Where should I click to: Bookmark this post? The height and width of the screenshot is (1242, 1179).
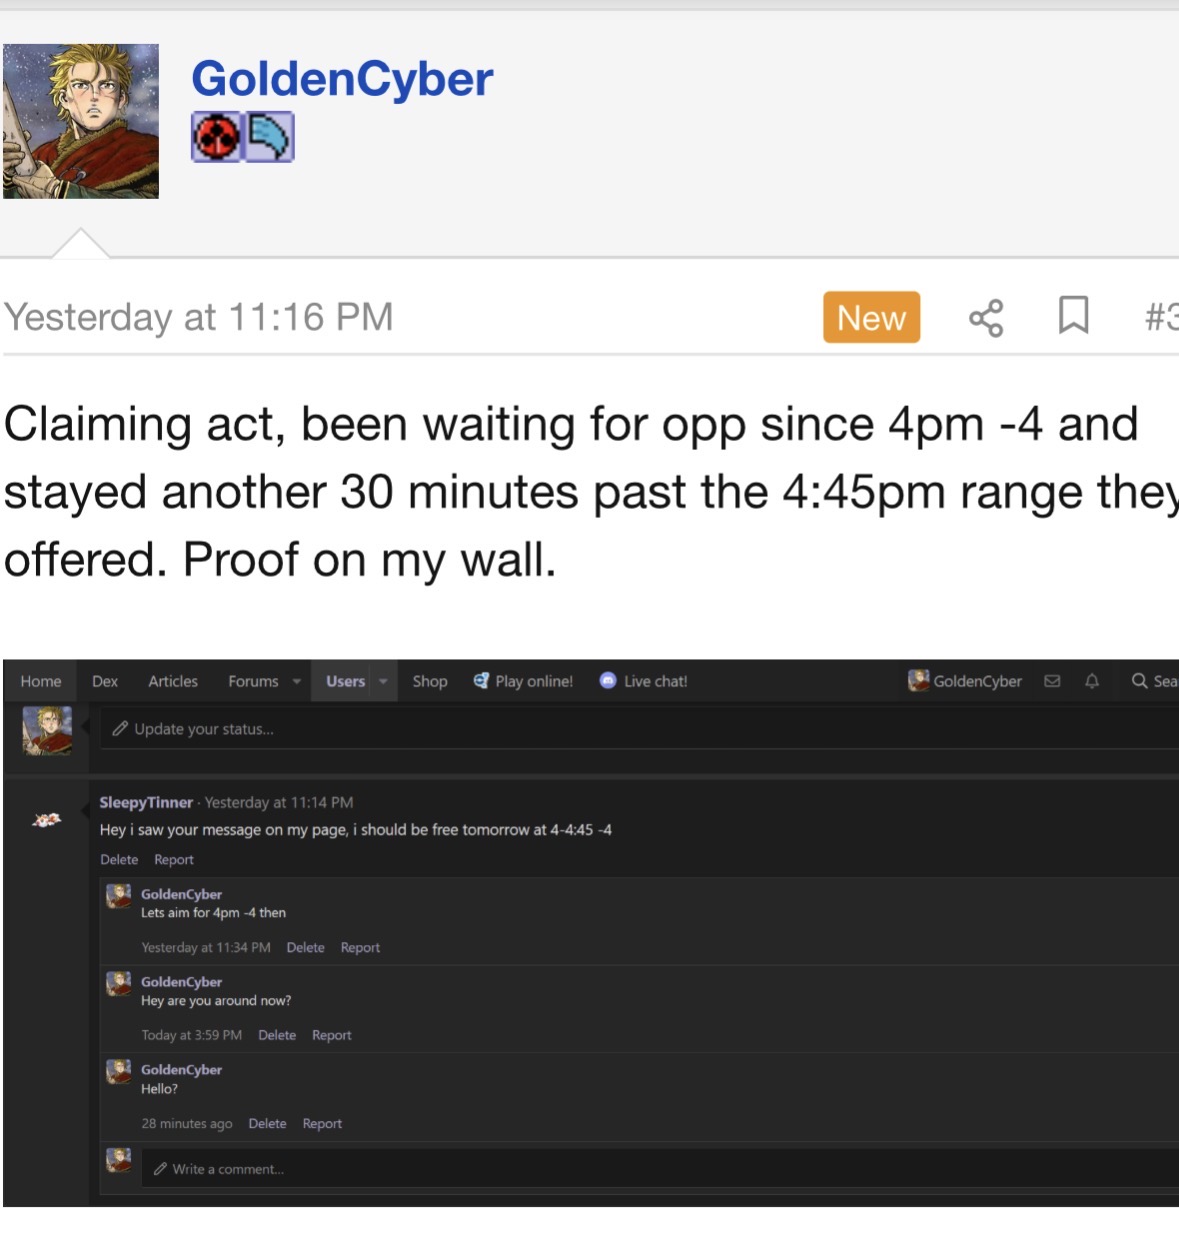pos(1073,316)
